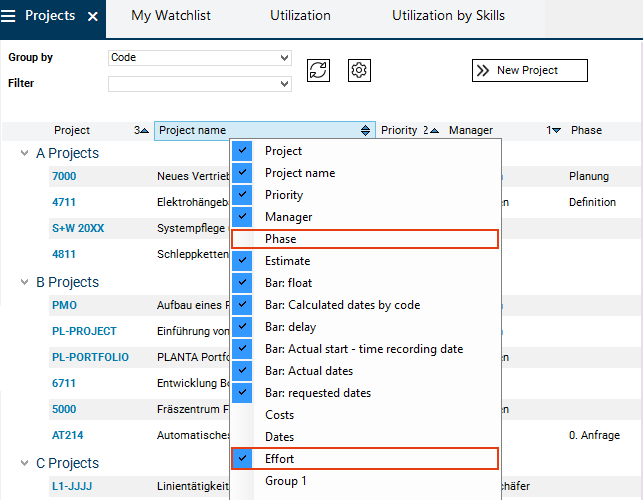The height and width of the screenshot is (500, 643).
Task: Open project 7000 link
Action: point(64,176)
